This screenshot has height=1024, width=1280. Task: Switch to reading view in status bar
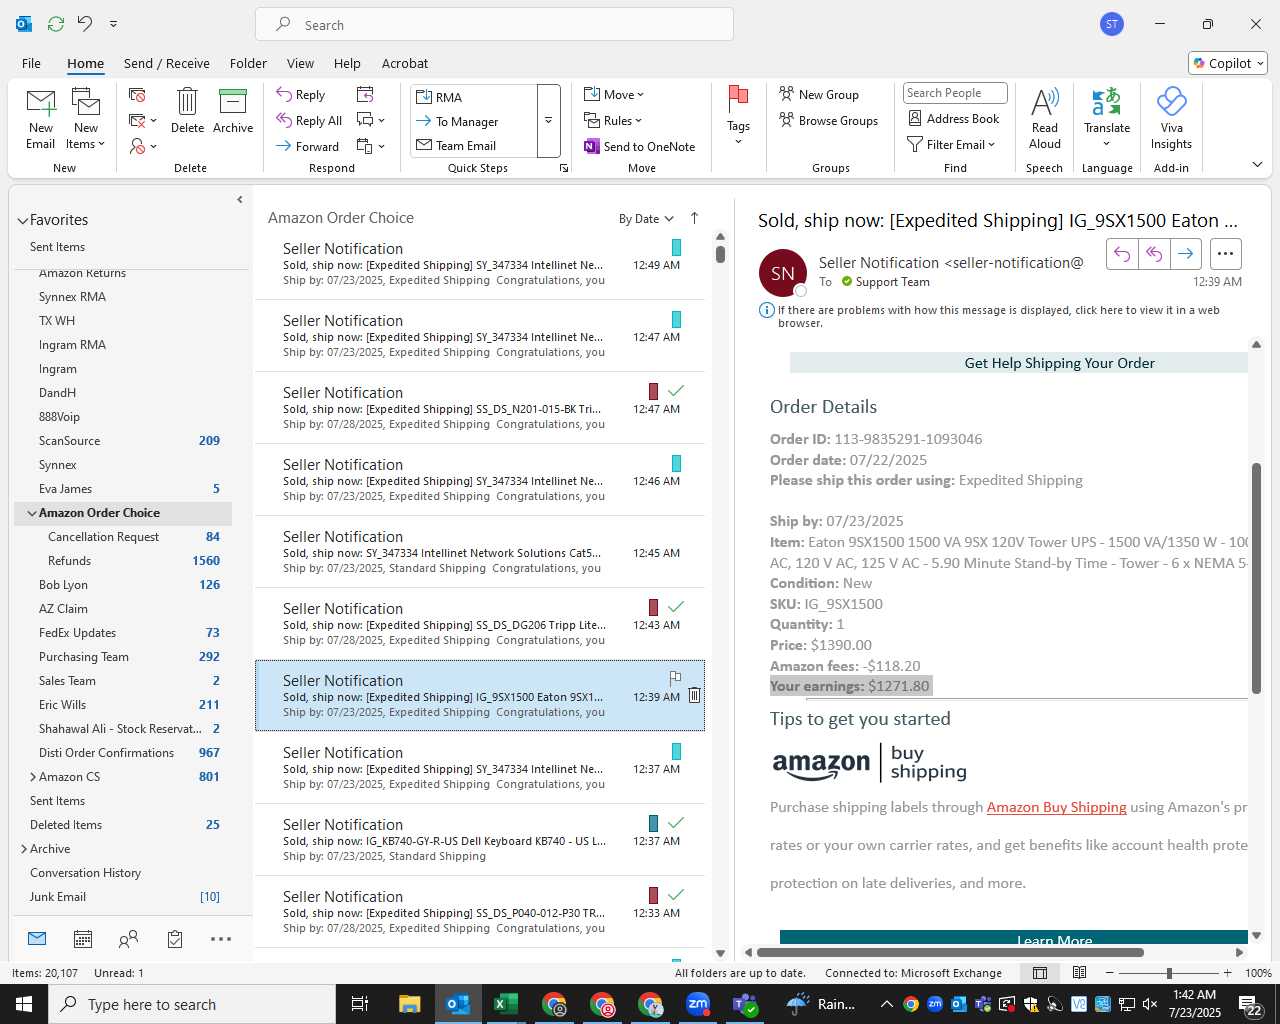pos(1080,973)
